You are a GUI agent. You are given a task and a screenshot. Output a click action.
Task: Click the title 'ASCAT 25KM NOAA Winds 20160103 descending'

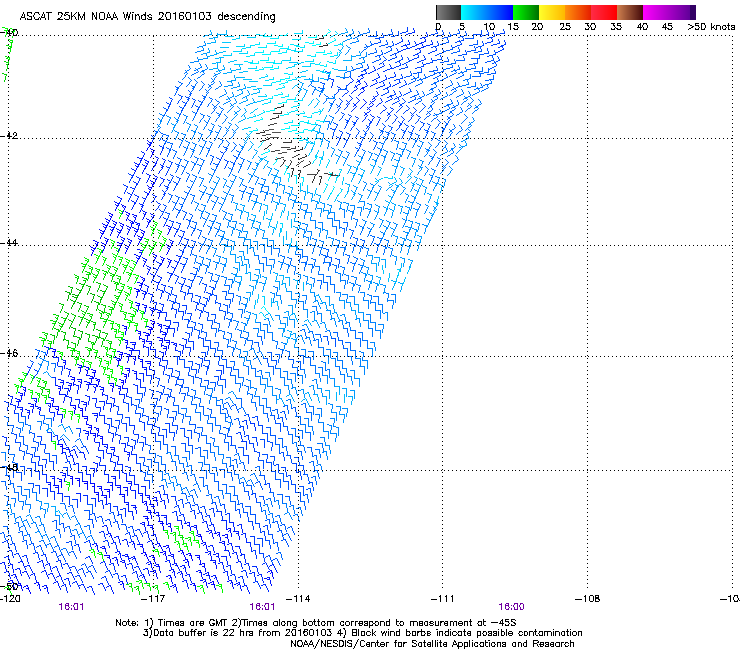(147, 17)
